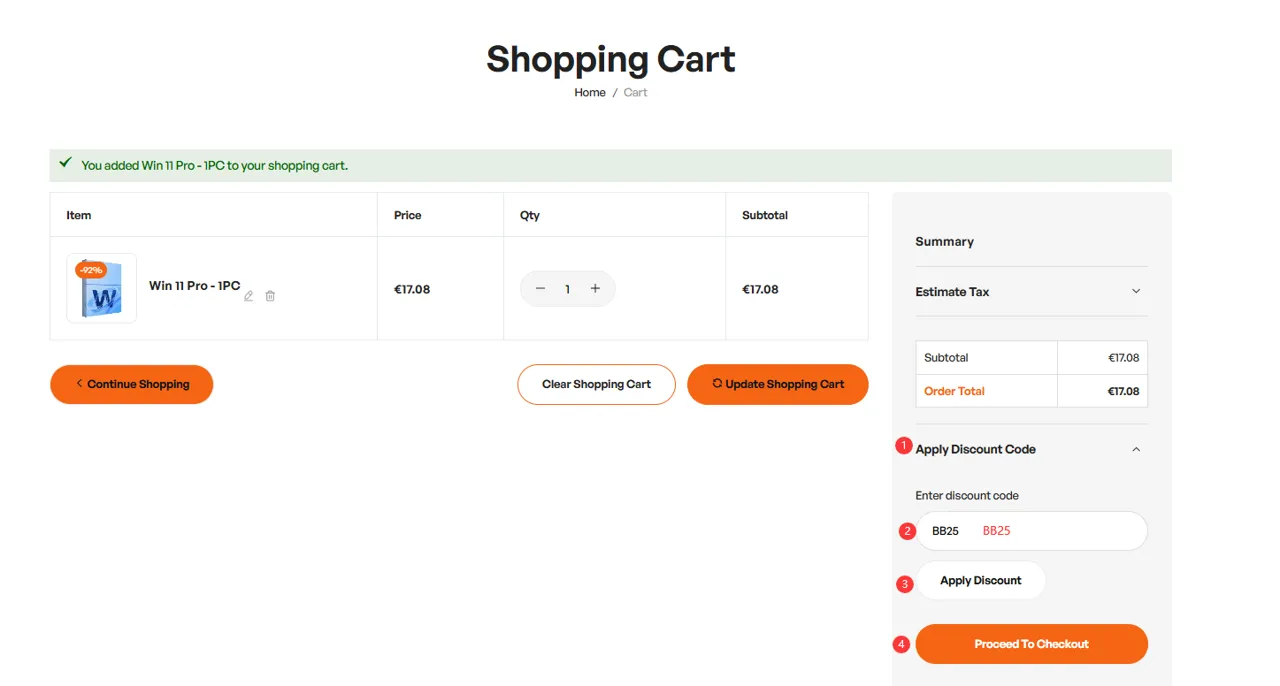Increase quantity with the plus button

click(595, 289)
